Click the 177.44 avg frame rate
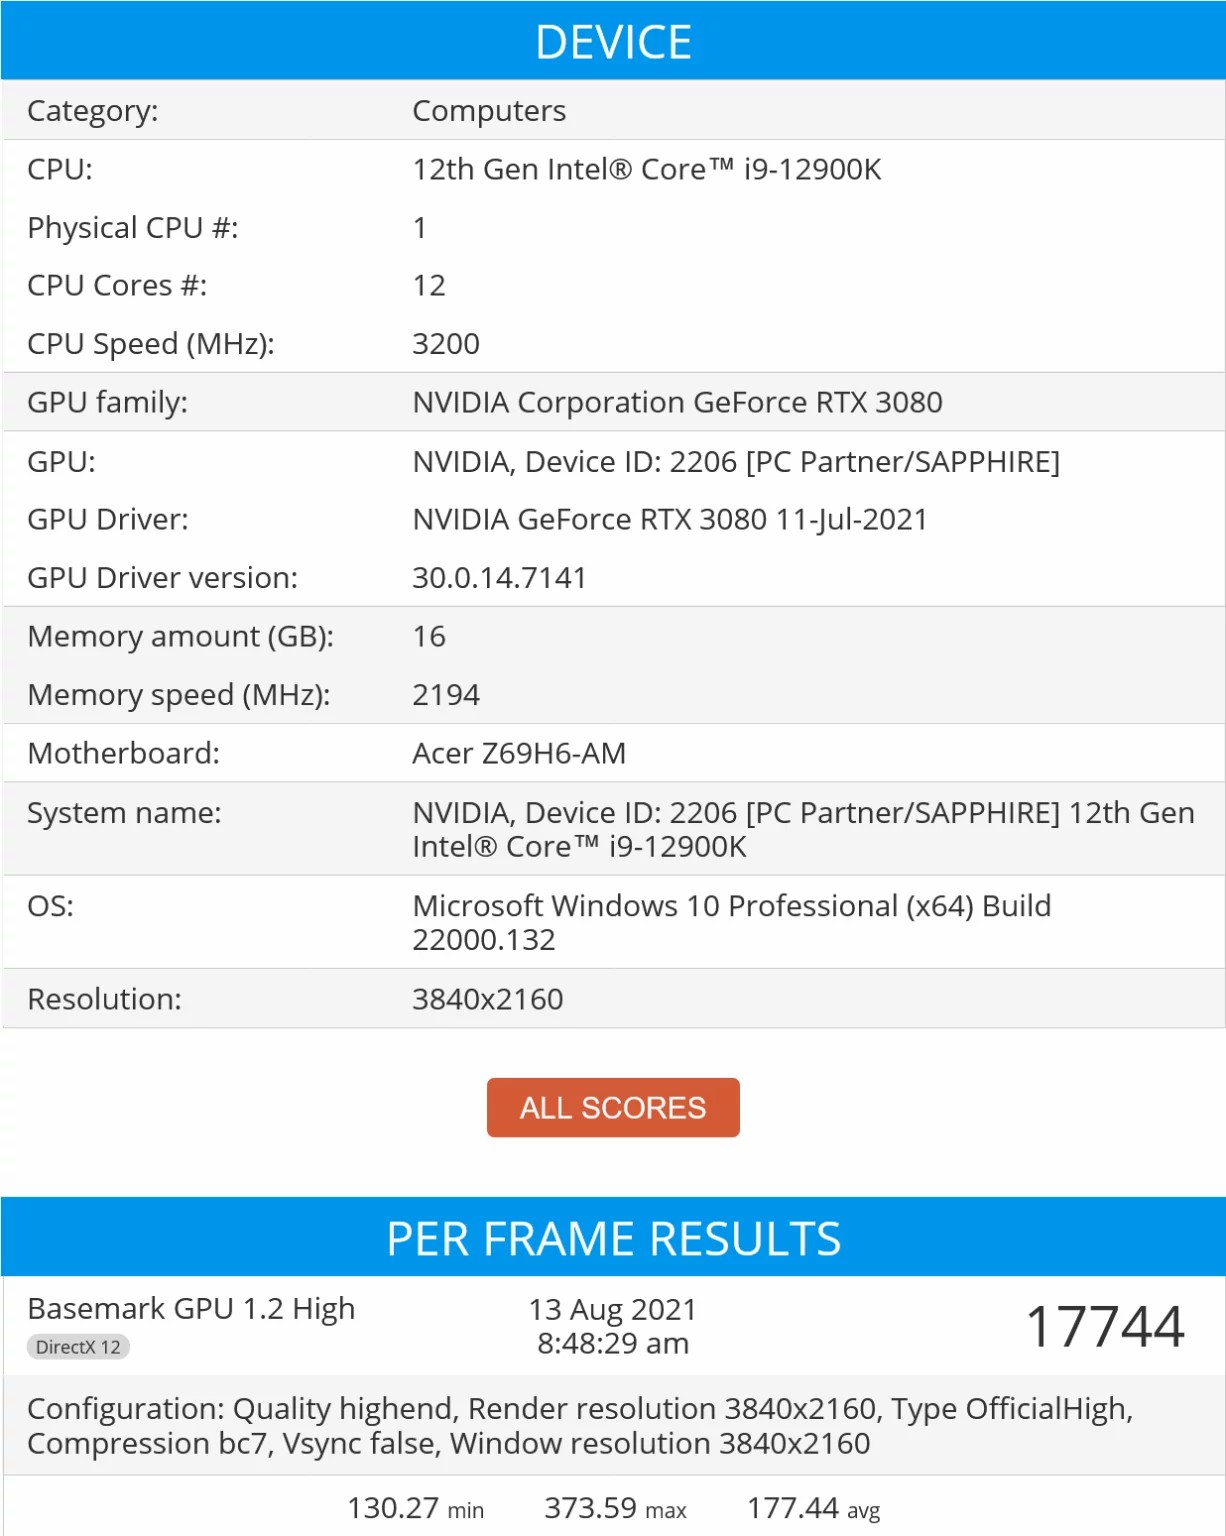This screenshot has width=1226, height=1536. (x=813, y=1508)
